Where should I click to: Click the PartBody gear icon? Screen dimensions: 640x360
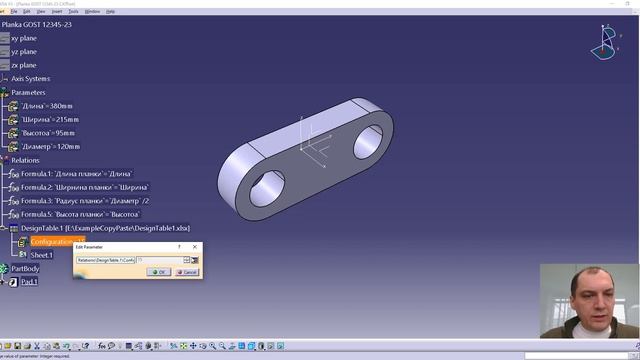pyautogui.click(x=4, y=269)
